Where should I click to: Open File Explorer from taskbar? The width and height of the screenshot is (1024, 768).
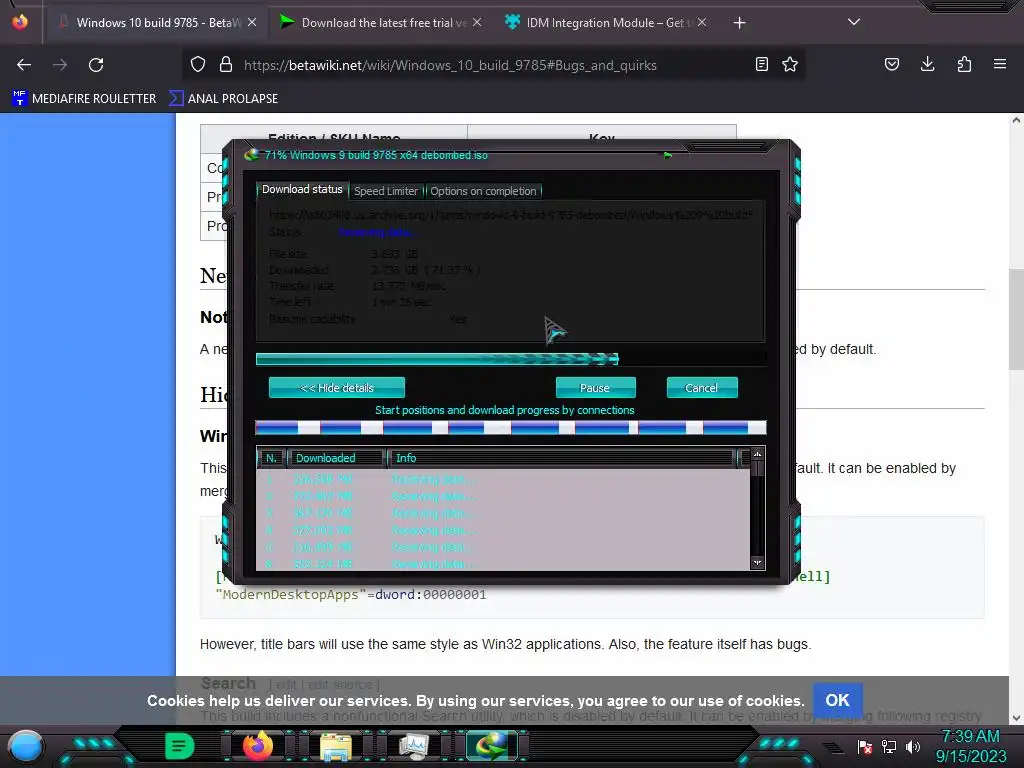point(336,746)
